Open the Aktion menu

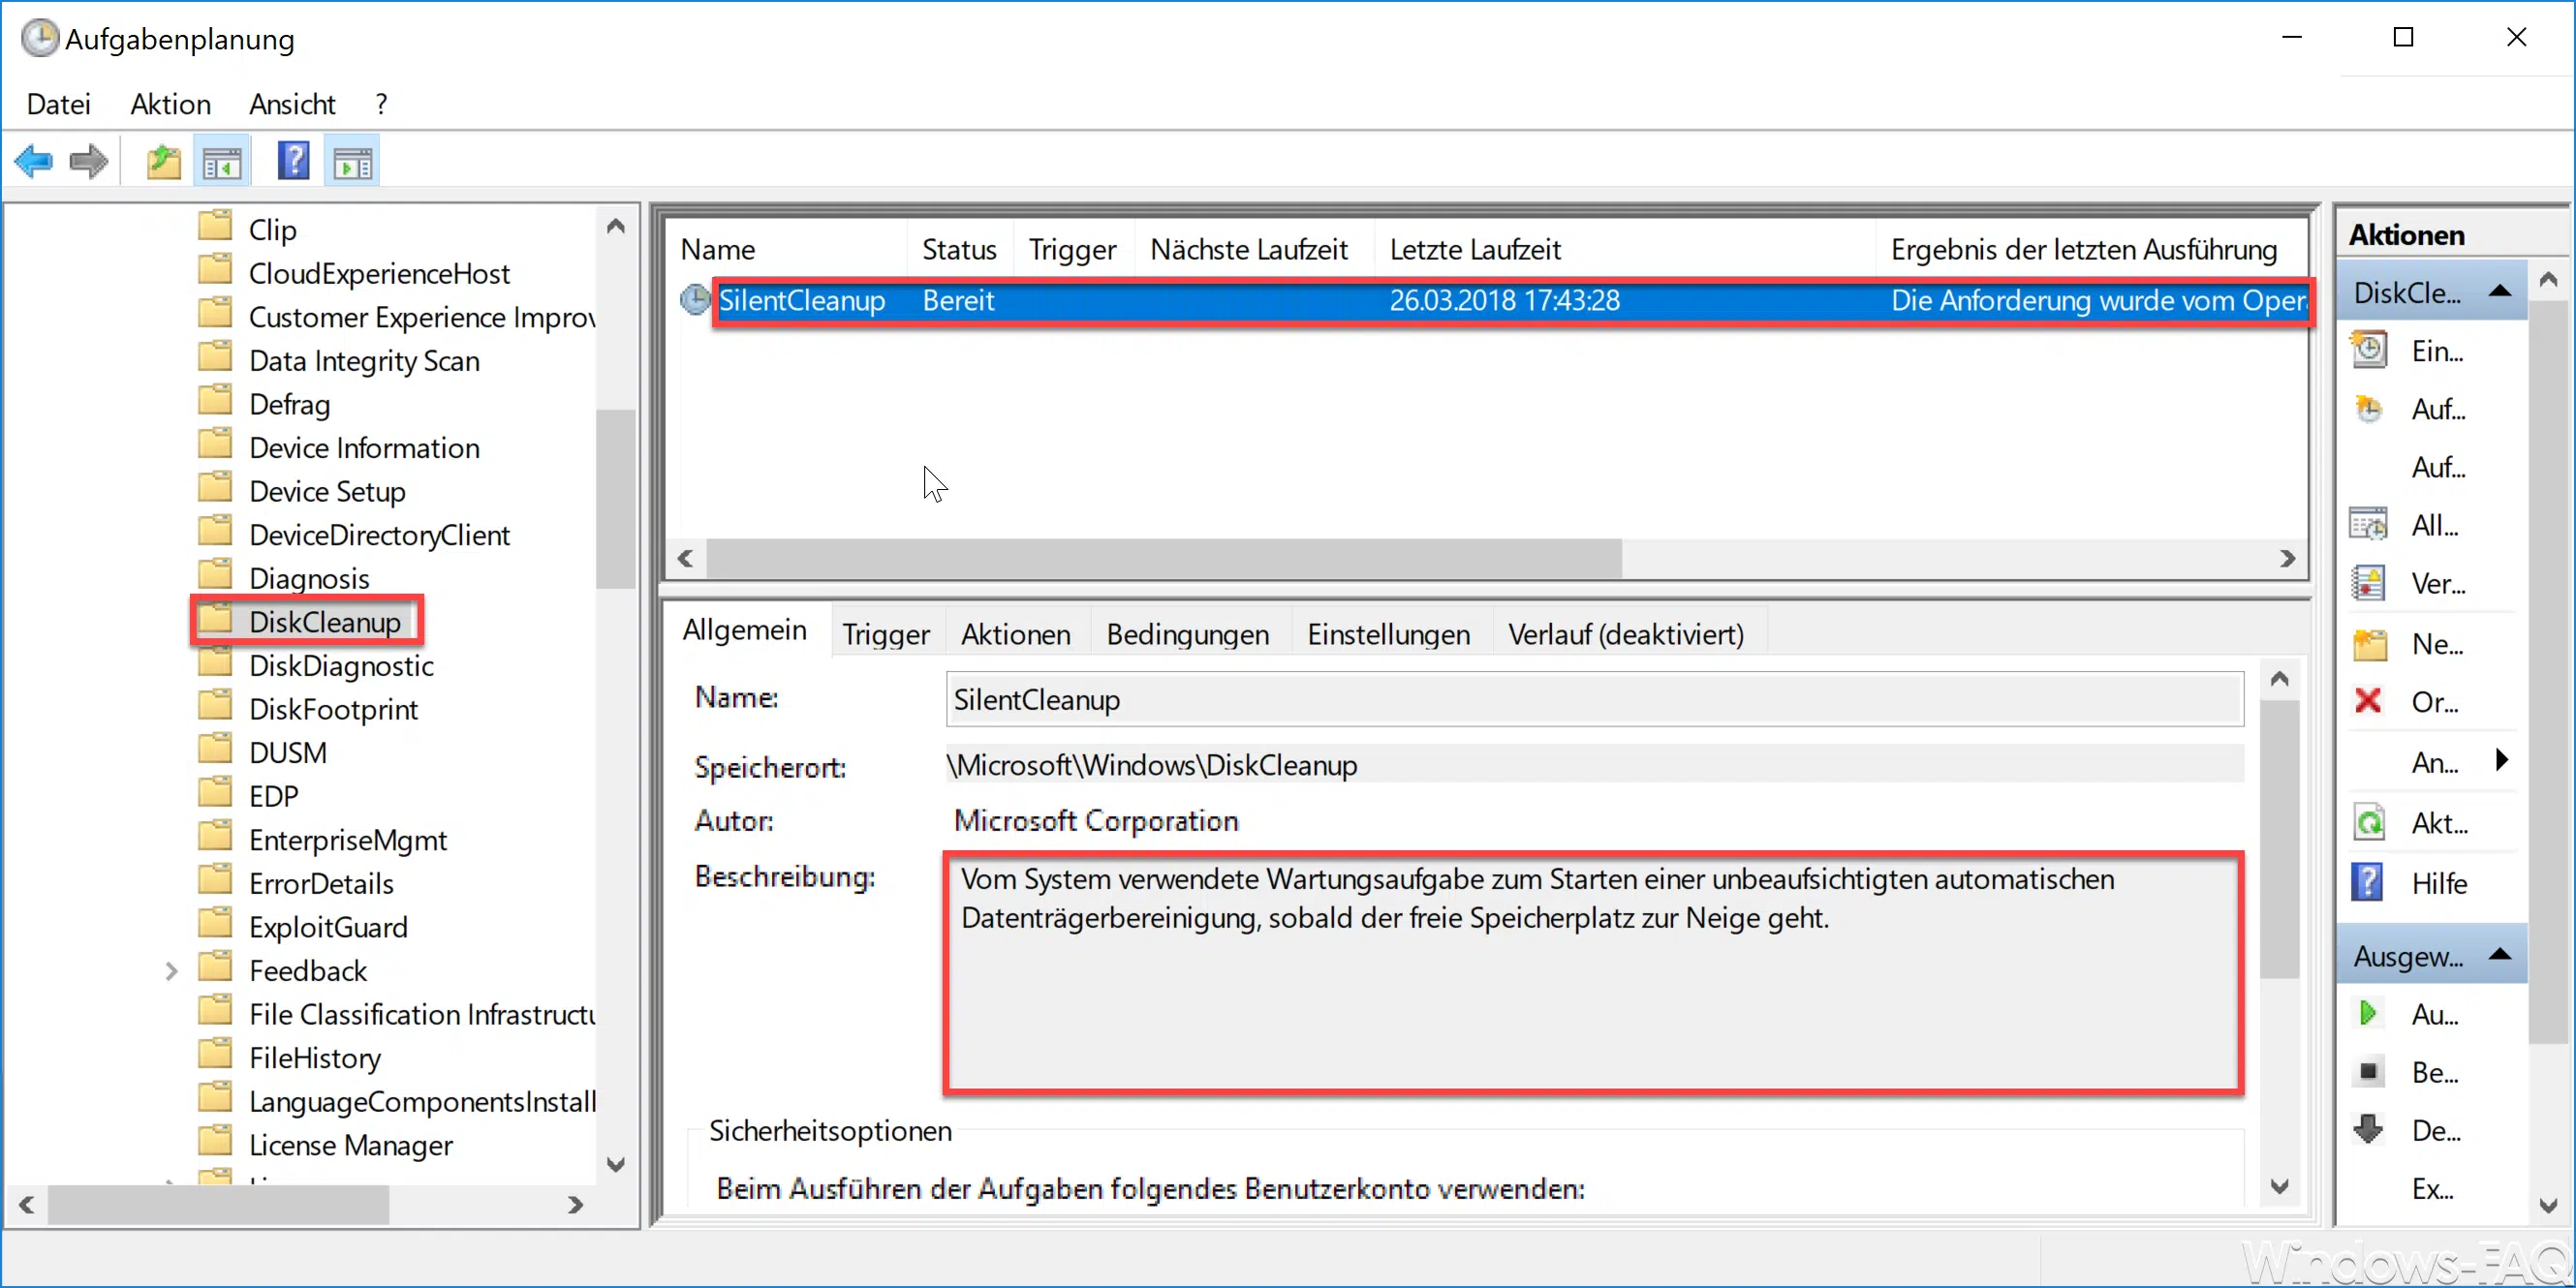click(x=170, y=104)
